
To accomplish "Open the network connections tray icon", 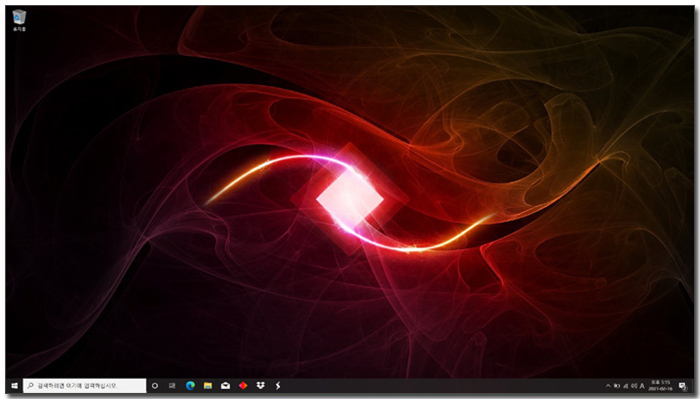I will point(625,386).
